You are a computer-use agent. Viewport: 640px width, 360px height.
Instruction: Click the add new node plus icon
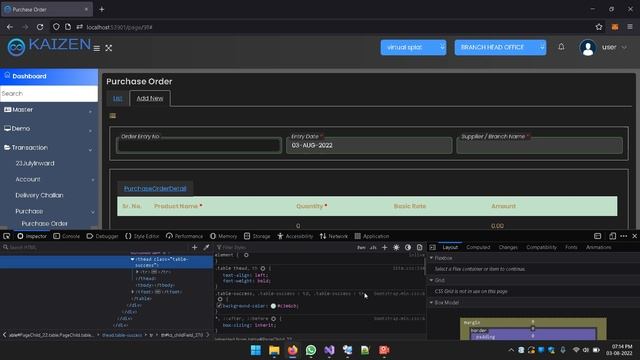[x=194, y=247]
